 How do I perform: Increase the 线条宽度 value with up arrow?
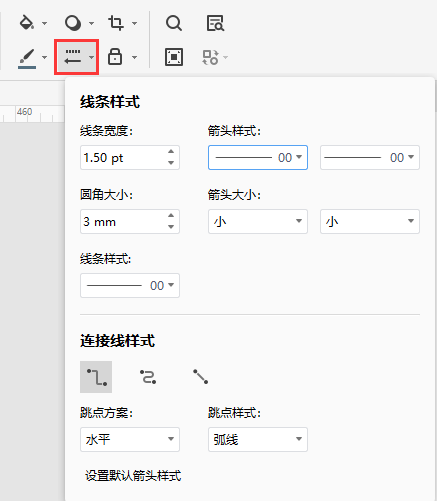(171, 152)
